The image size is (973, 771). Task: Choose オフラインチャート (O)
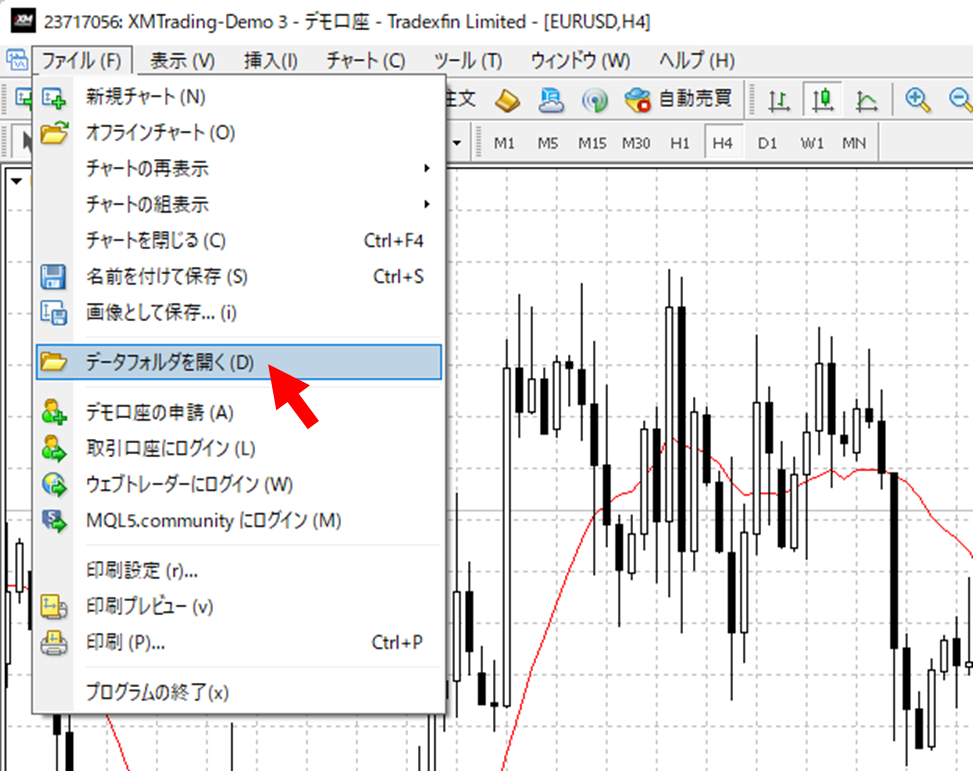coord(239,133)
